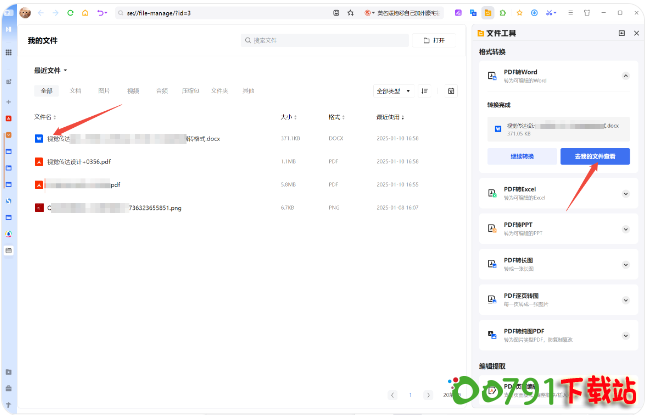
Task: Expand the PDF转PPT tool section
Action: pos(626,228)
